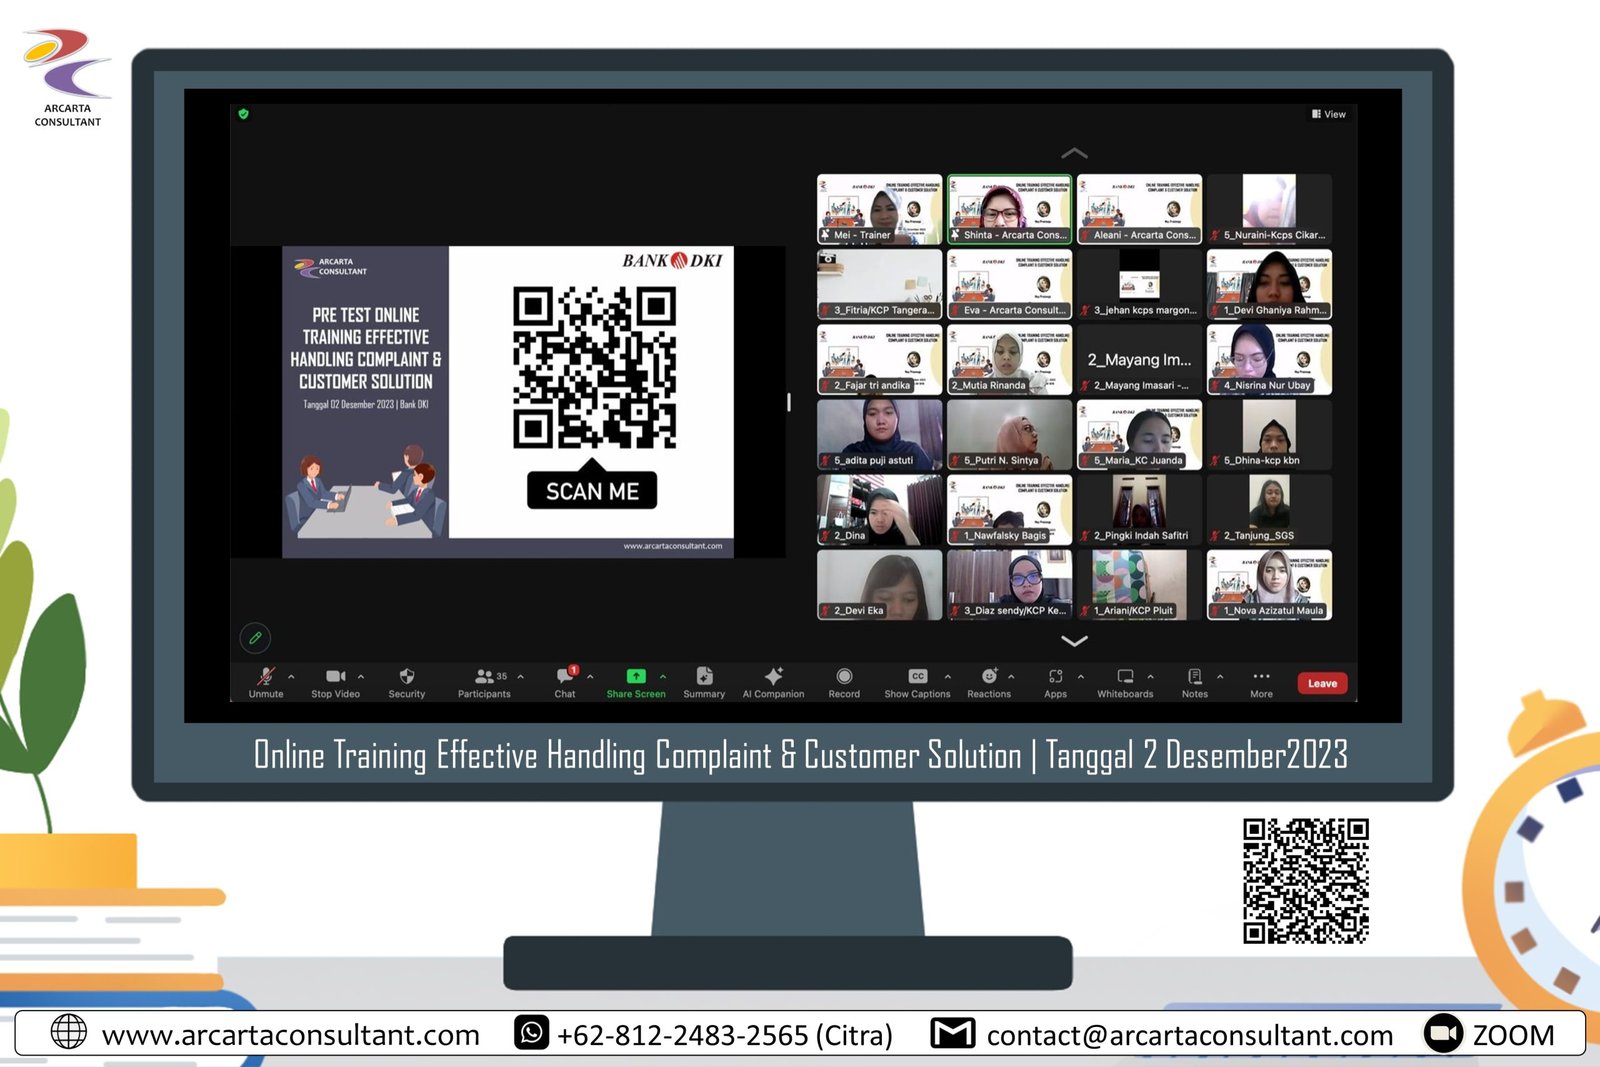Image resolution: width=1600 pixels, height=1067 pixels.
Task: Start recording with Record icon
Action: tap(844, 678)
